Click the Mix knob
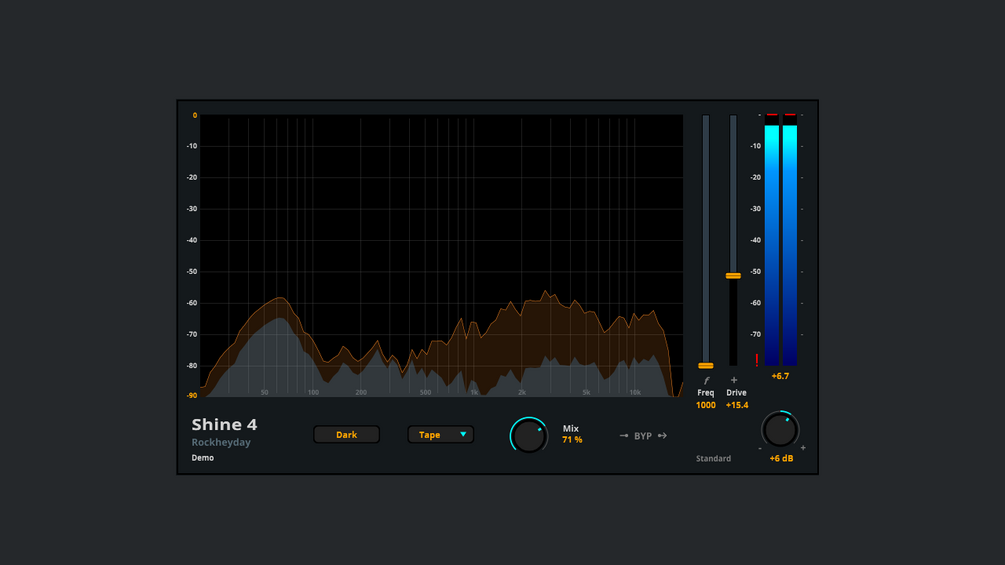 (x=529, y=436)
